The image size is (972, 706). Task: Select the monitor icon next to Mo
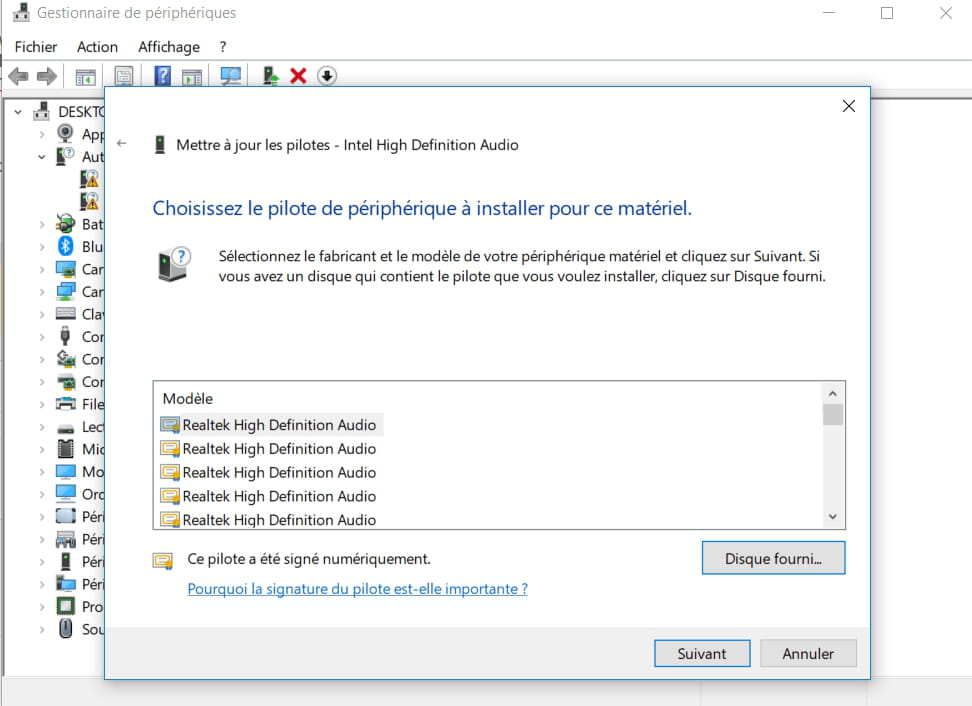pyautogui.click(x=66, y=472)
